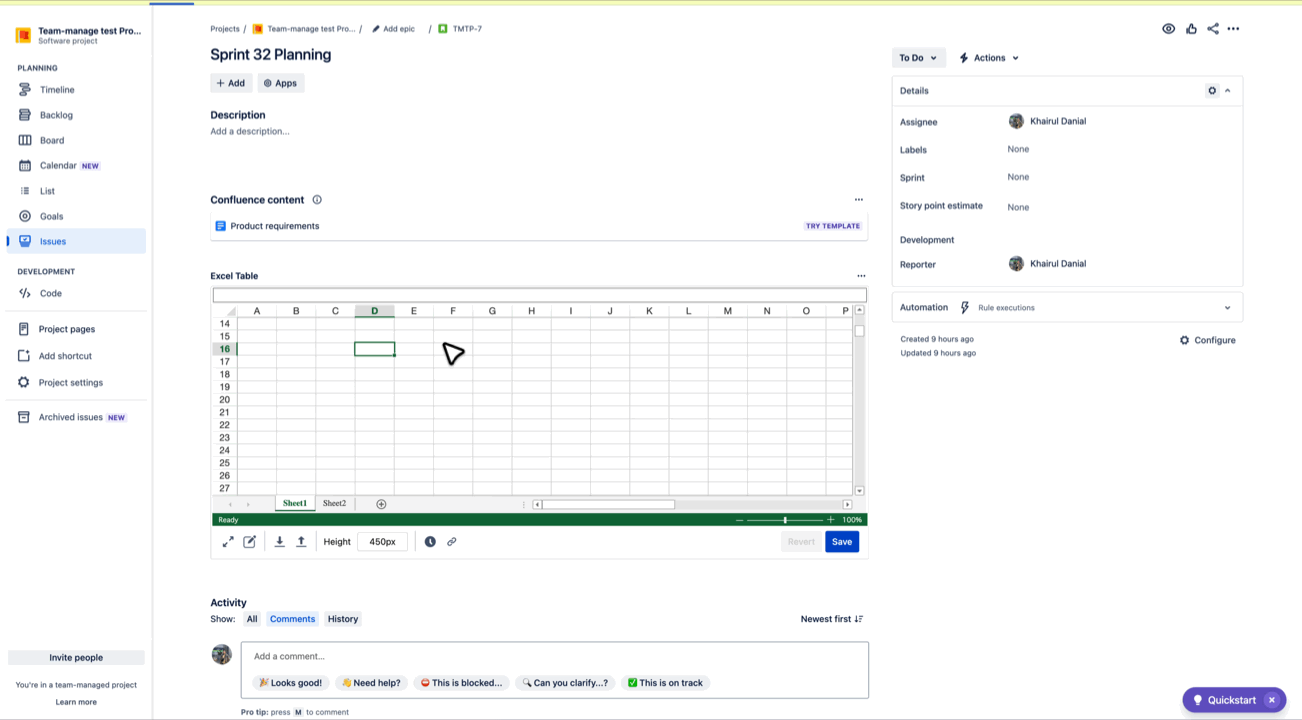
Task: Copy the Excel table link icon
Action: (x=452, y=541)
